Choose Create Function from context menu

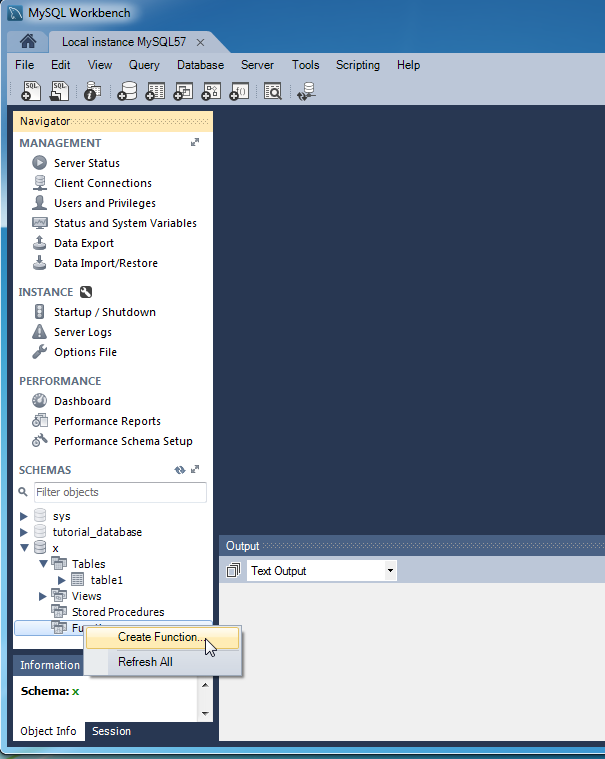163,638
